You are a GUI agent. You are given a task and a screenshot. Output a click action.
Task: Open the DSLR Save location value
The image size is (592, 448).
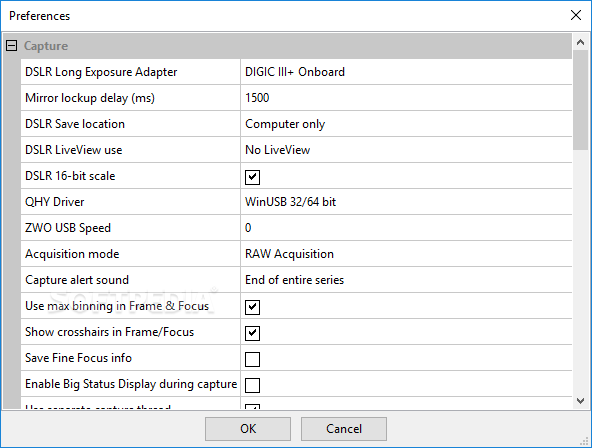(406, 124)
